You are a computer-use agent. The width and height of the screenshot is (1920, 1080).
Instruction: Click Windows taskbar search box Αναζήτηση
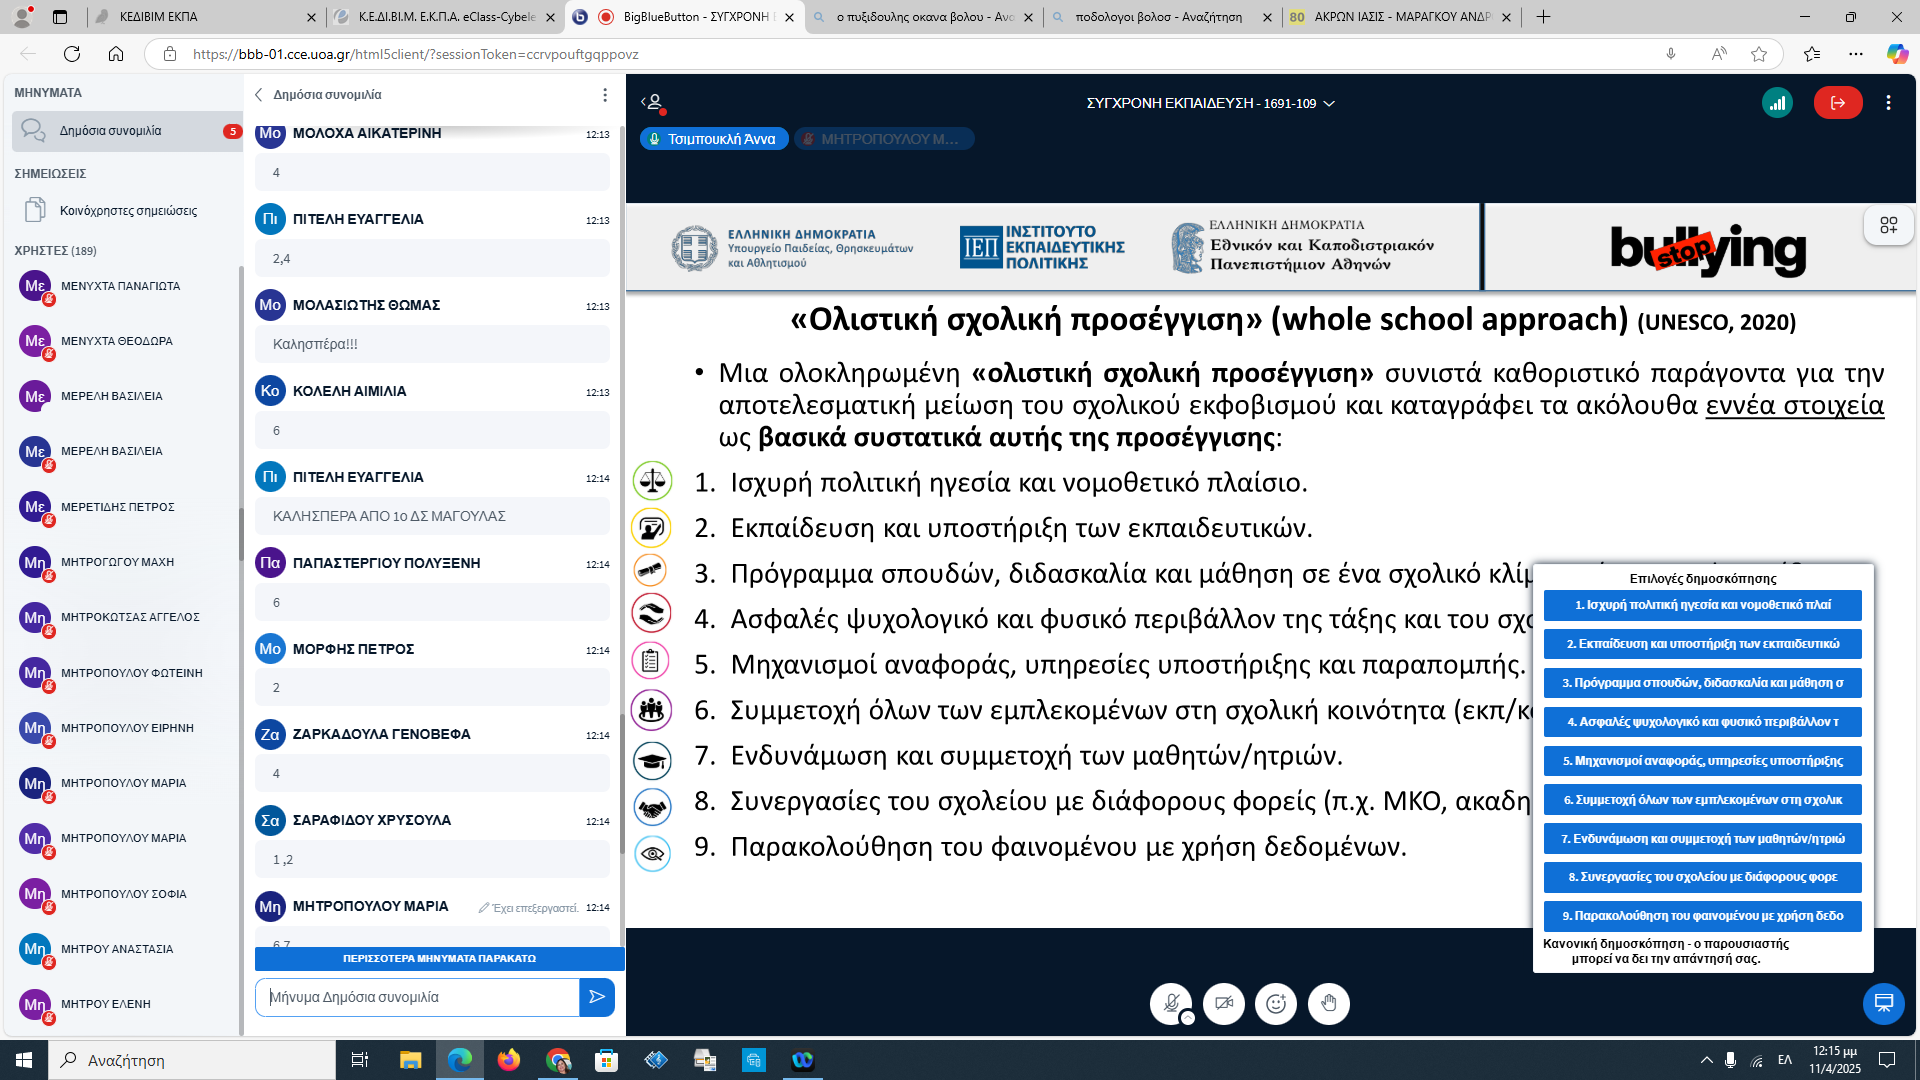pyautogui.click(x=192, y=1060)
